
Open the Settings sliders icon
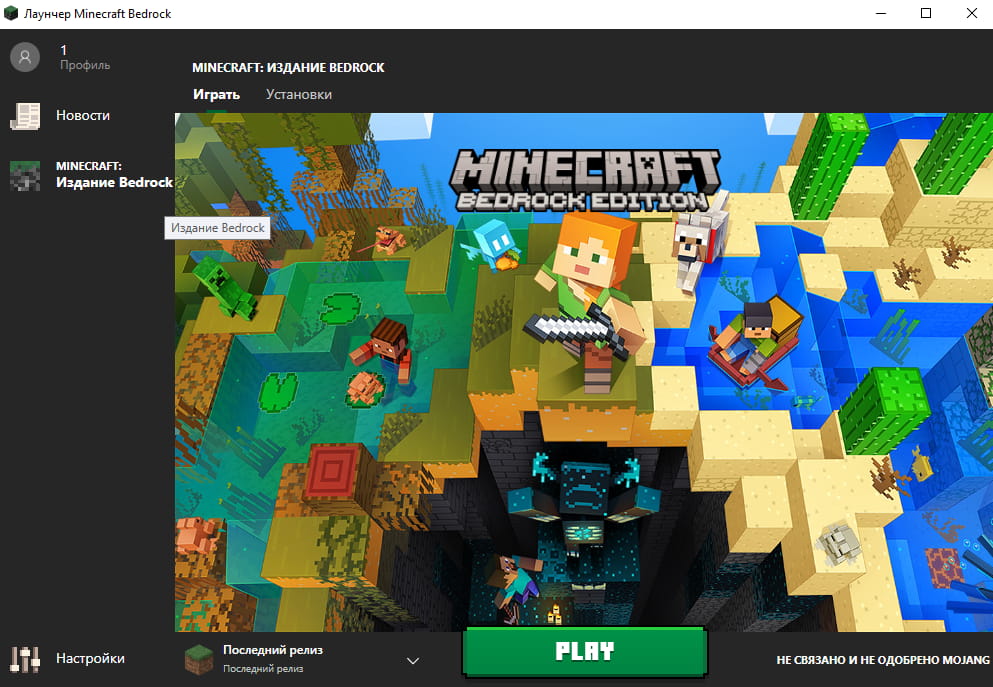coord(25,659)
